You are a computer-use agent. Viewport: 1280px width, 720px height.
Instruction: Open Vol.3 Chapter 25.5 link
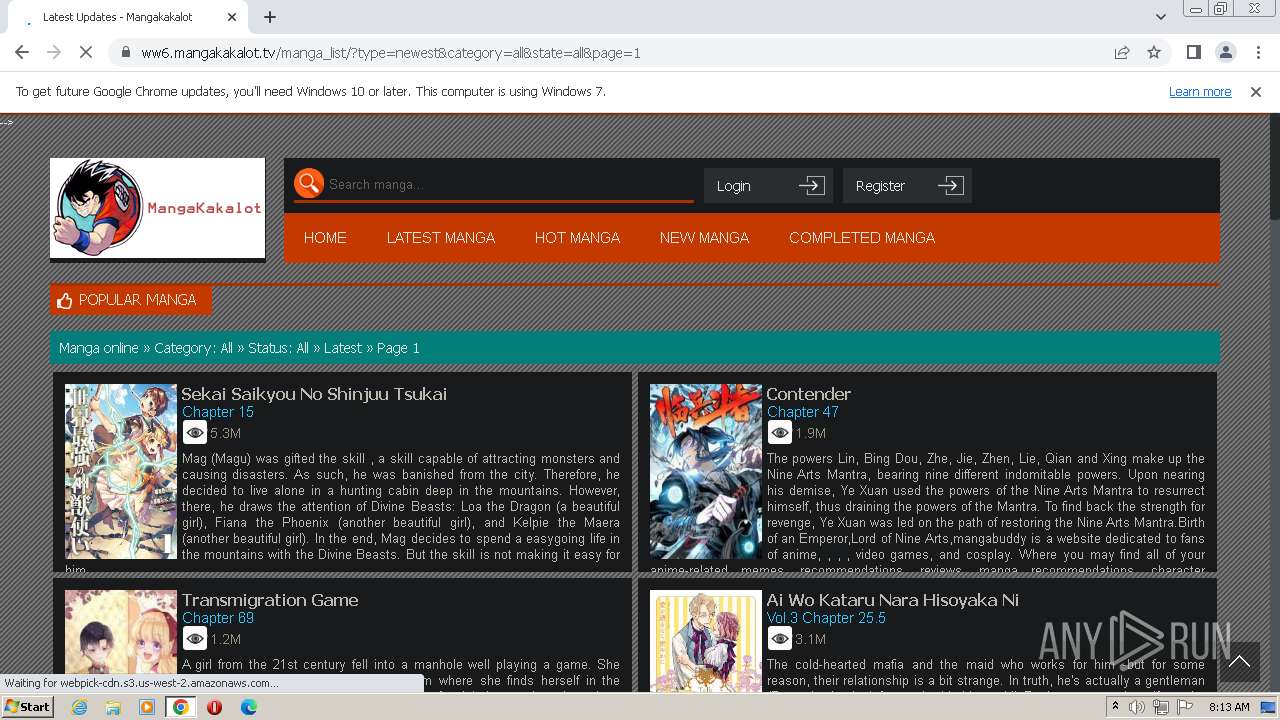pos(826,618)
